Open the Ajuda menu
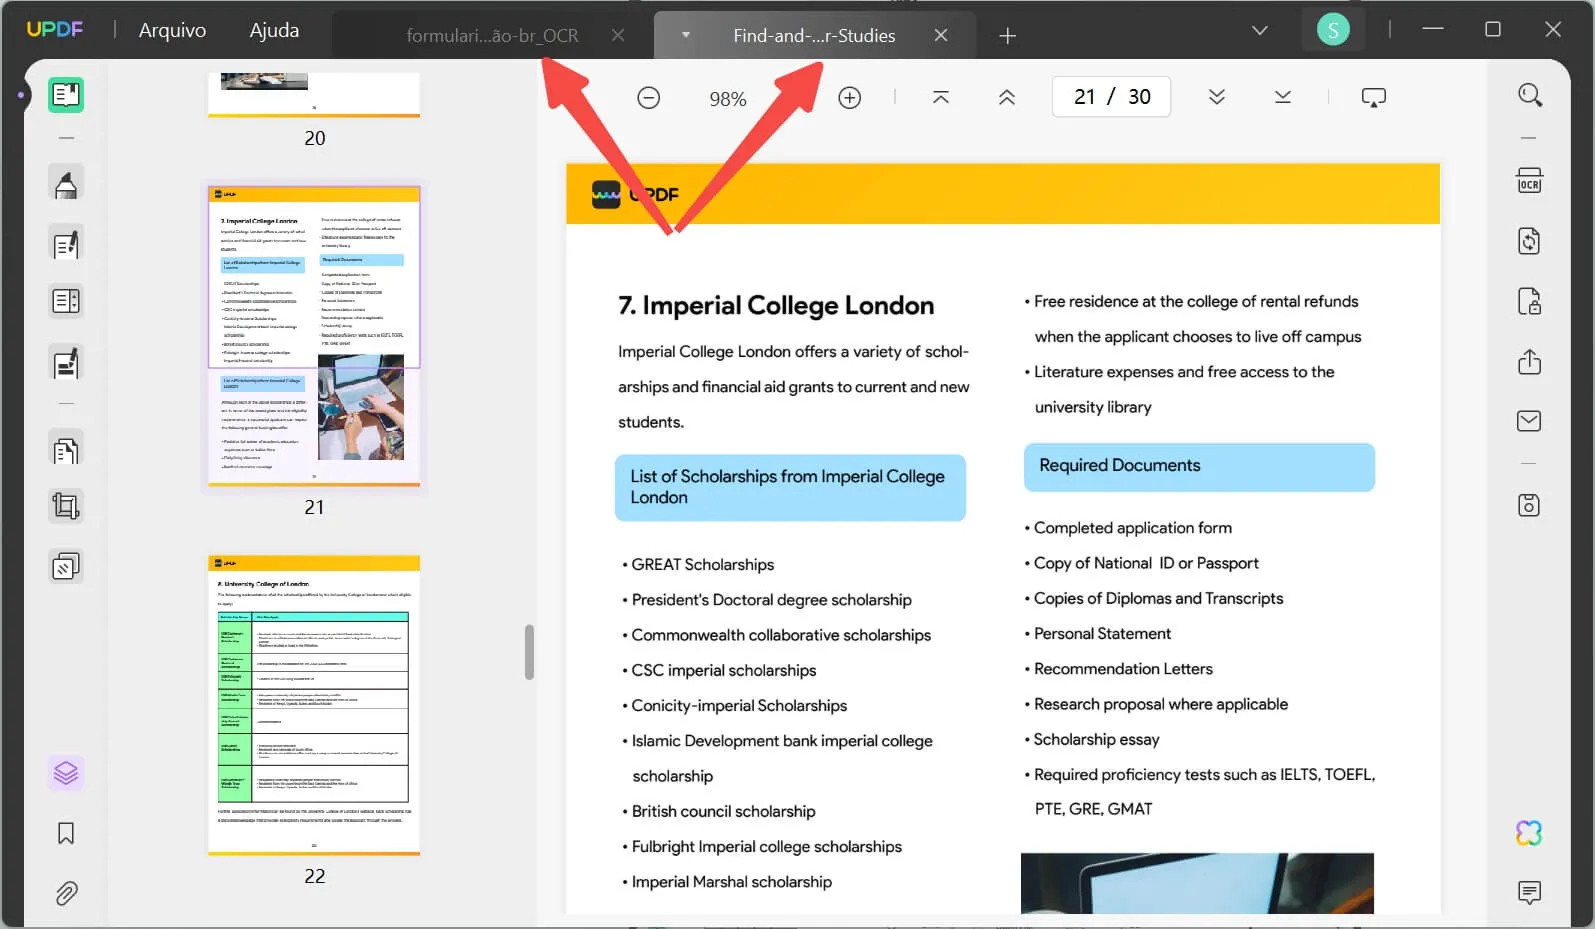The width and height of the screenshot is (1595, 929). point(274,30)
